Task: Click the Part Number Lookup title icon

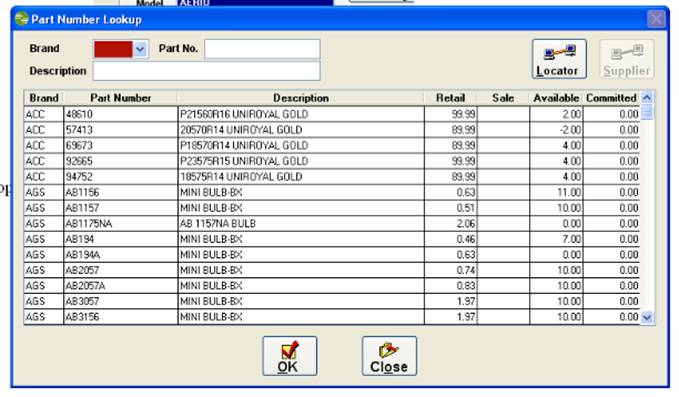Action: [x=21, y=19]
